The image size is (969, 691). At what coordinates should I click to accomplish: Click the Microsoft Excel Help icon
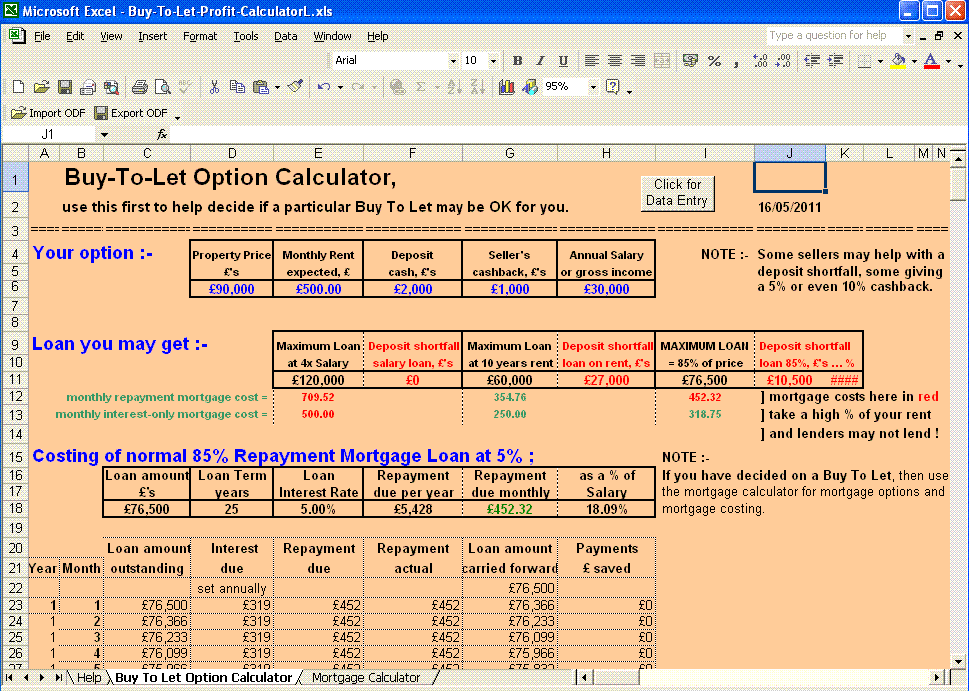click(x=612, y=87)
